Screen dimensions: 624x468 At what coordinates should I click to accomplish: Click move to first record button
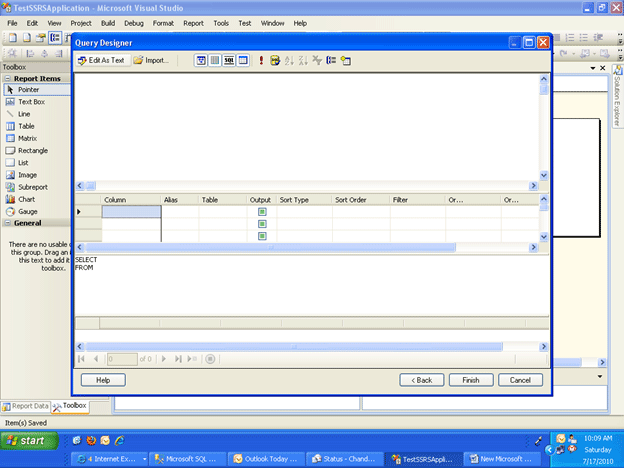[x=82, y=359]
